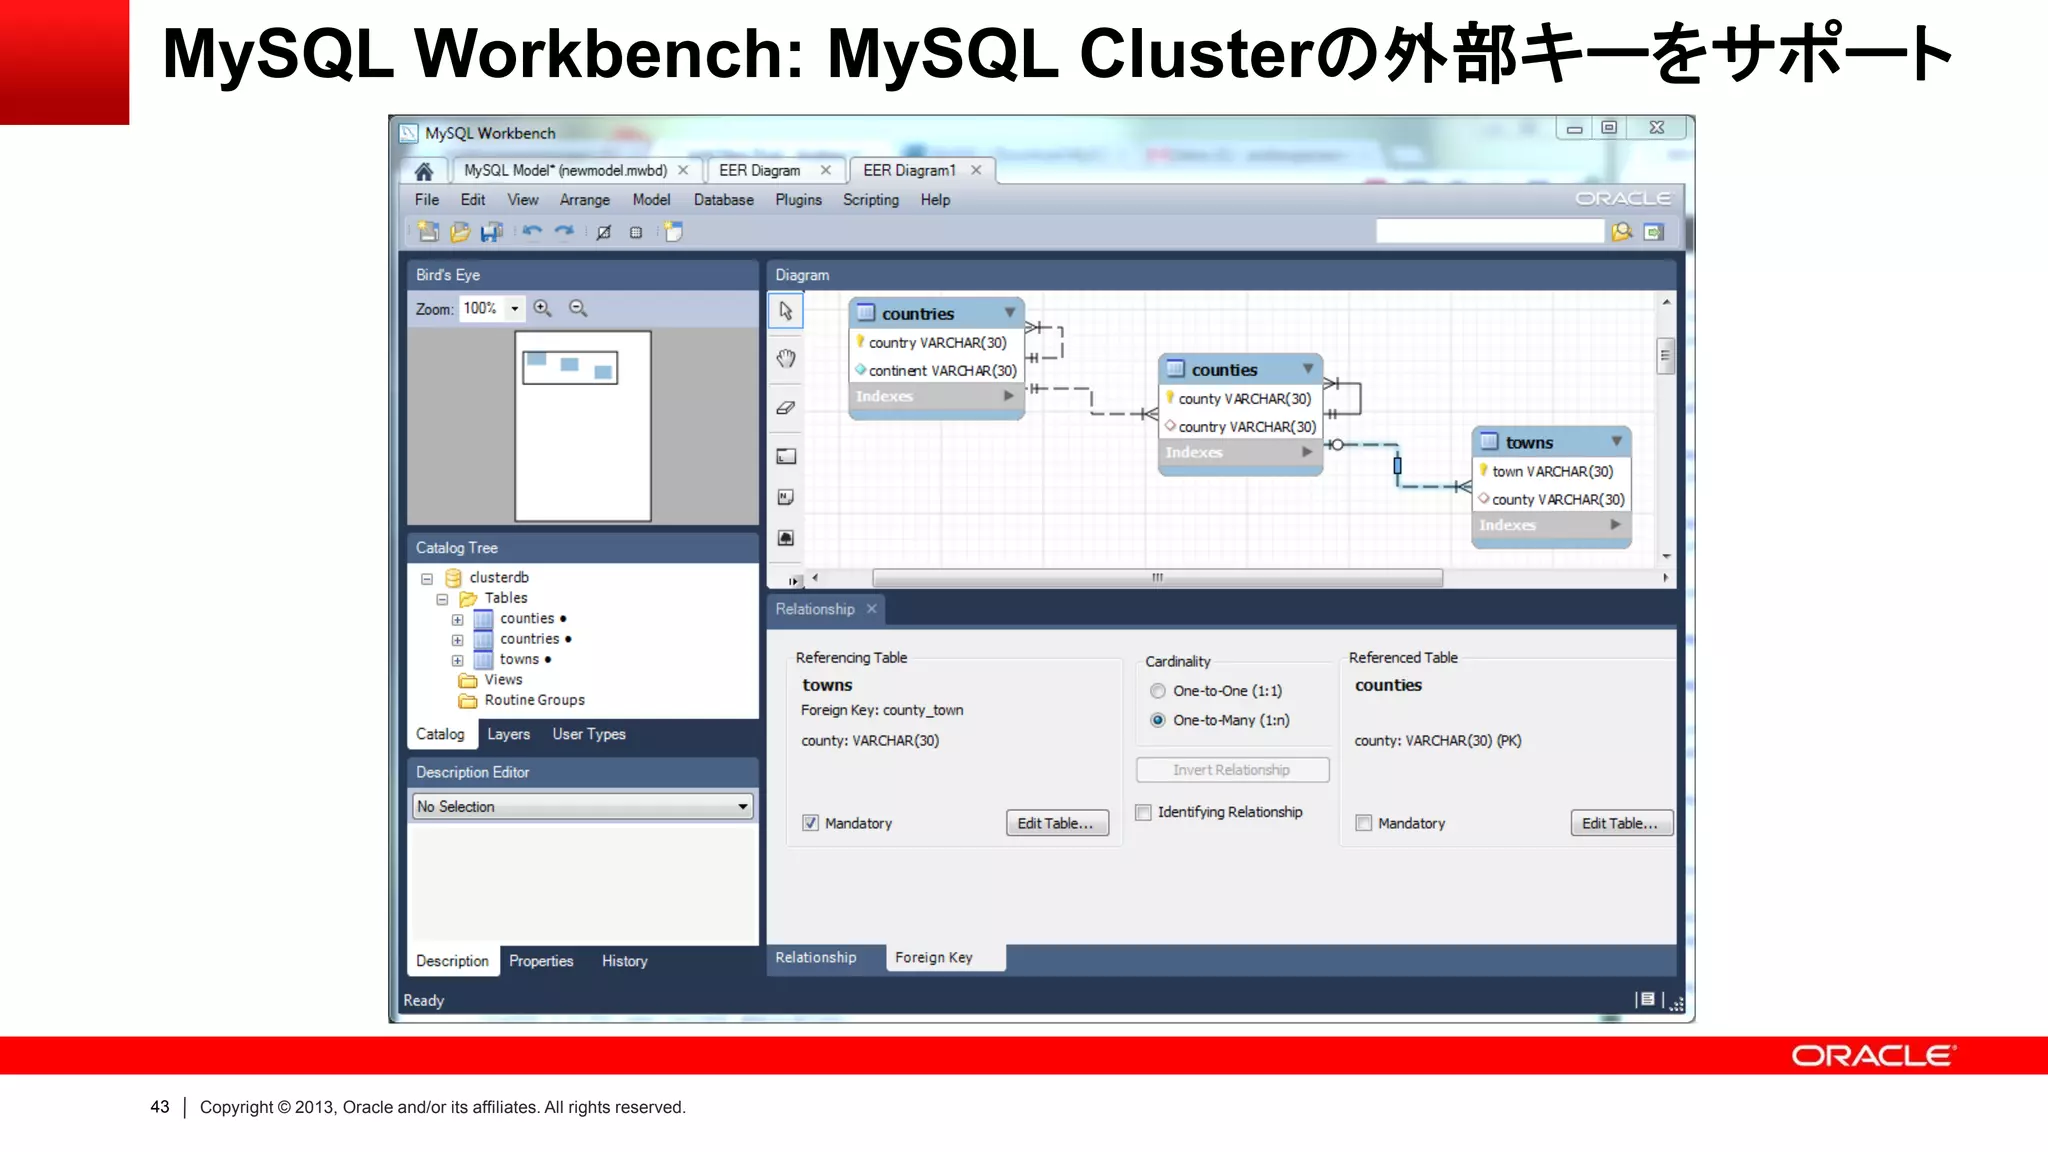This screenshot has height=1152, width=2048.
Task: Click the Save toolbar icon
Action: (491, 232)
